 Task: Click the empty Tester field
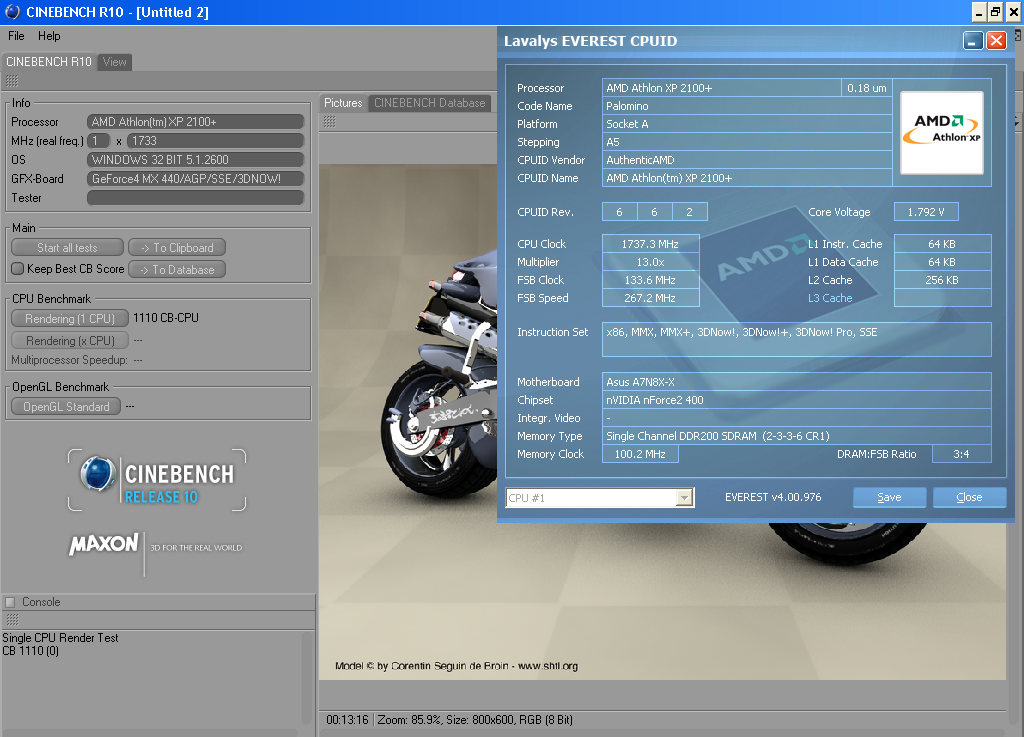click(195, 197)
